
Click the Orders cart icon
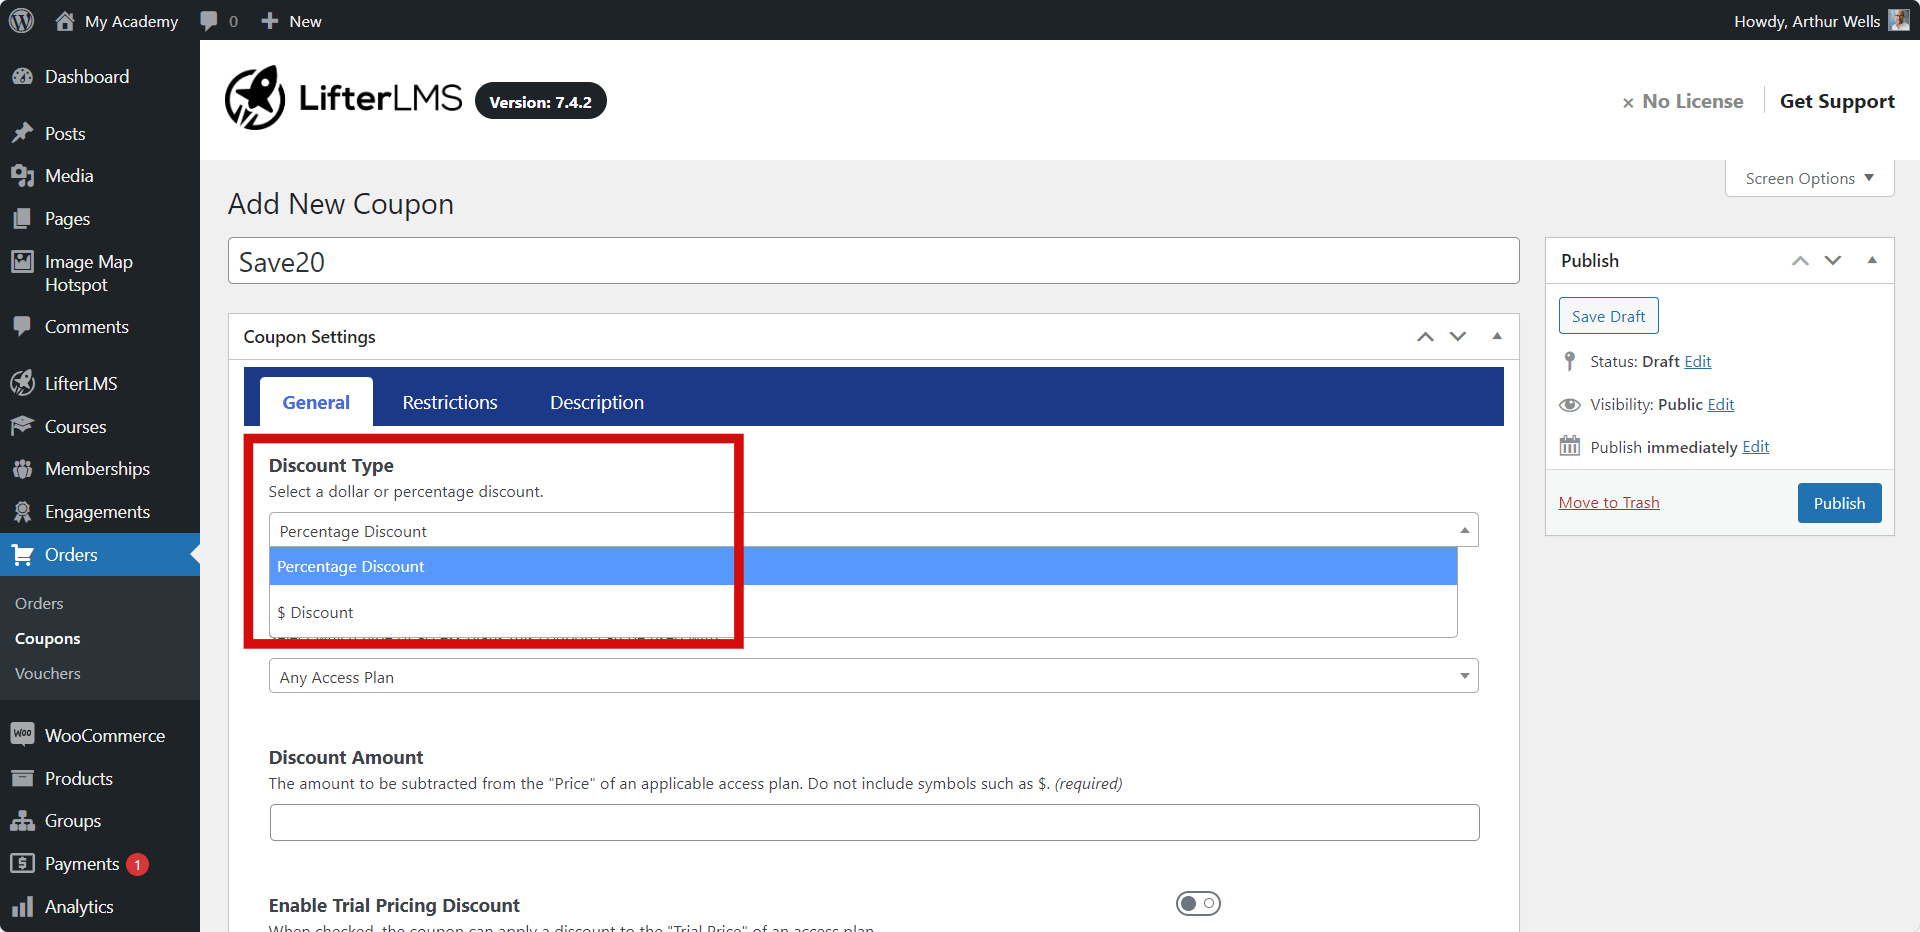pos(22,555)
